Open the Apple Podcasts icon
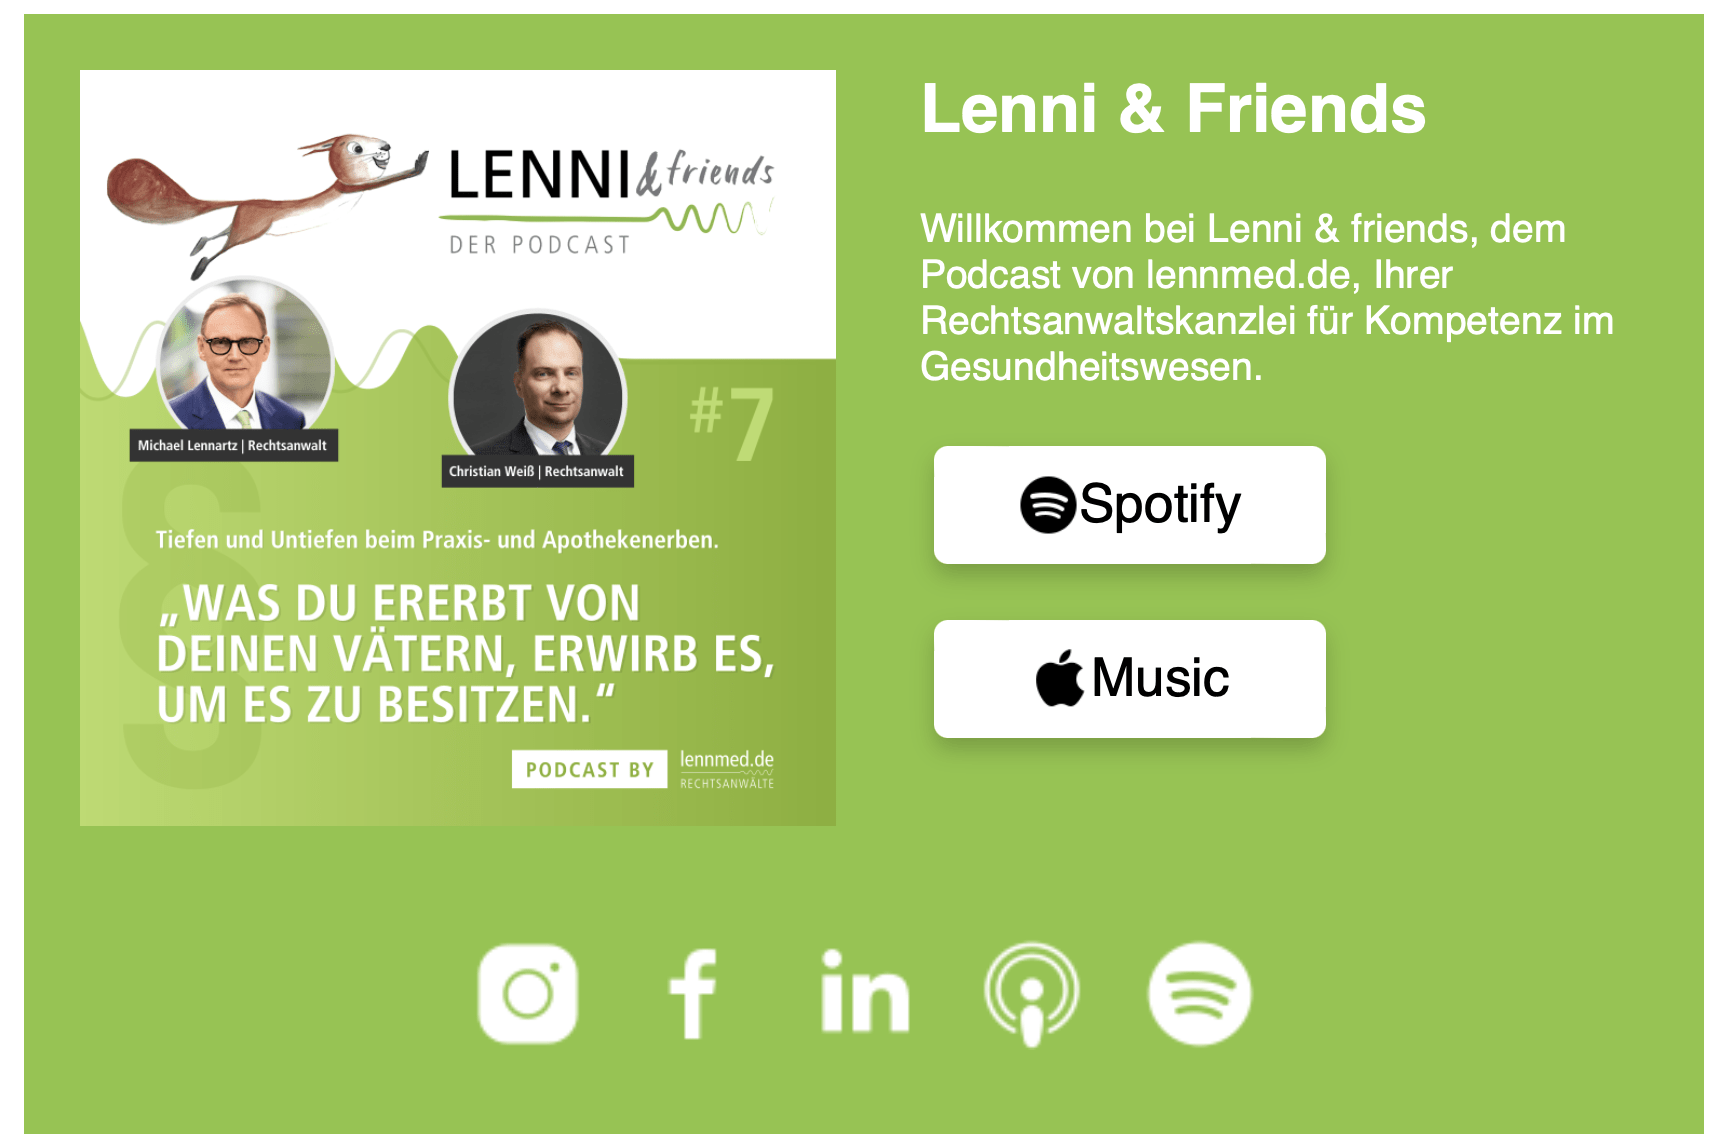Image resolution: width=1728 pixels, height=1148 pixels. [x=1031, y=994]
